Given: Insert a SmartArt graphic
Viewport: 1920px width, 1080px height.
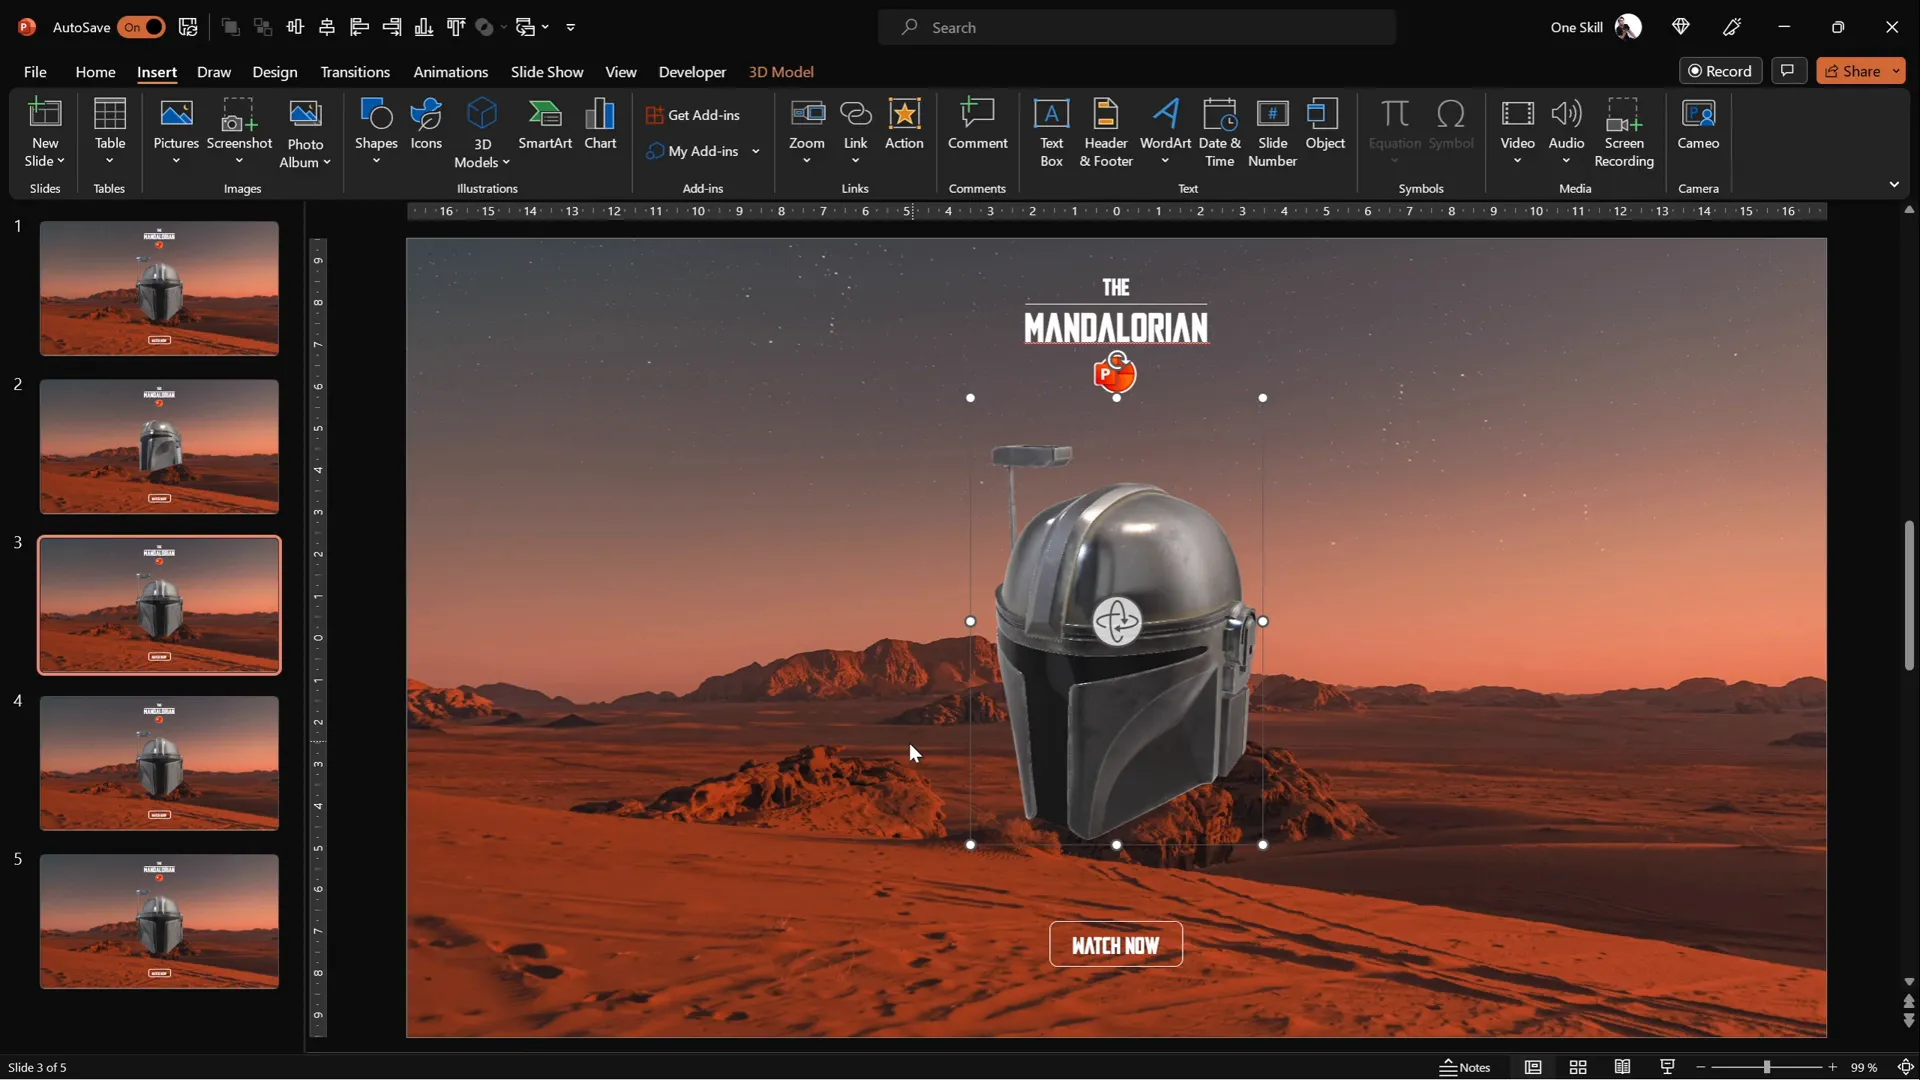Looking at the screenshot, I should point(545,124).
